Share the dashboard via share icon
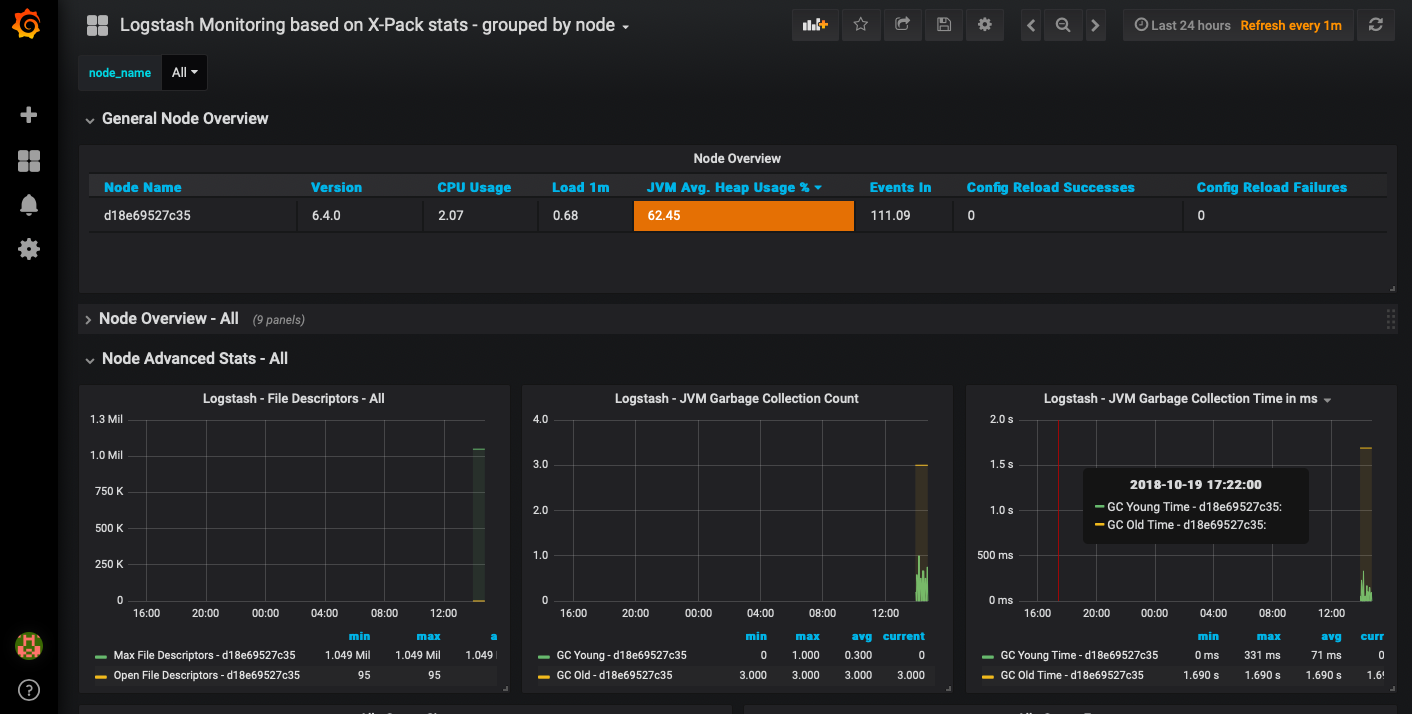 (x=902, y=25)
